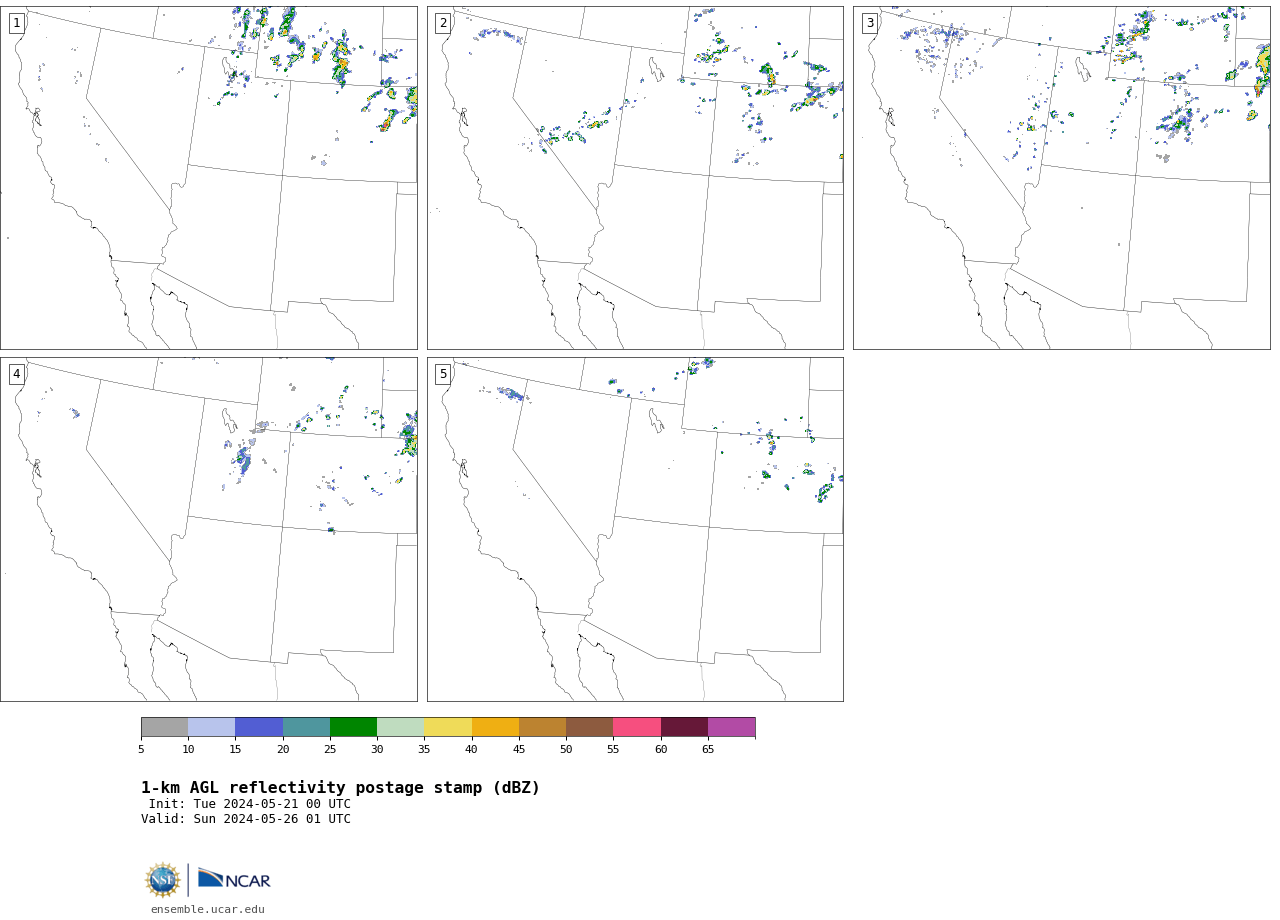Open ensemble member 1 reflectivity map
This screenshot has height=920, width=1280.
click(x=209, y=178)
